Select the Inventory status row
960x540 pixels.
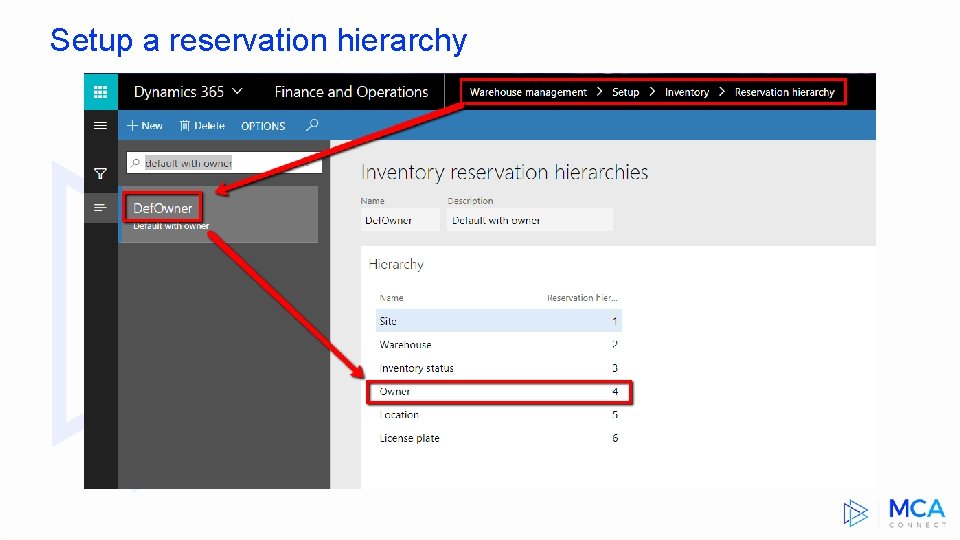pos(498,368)
